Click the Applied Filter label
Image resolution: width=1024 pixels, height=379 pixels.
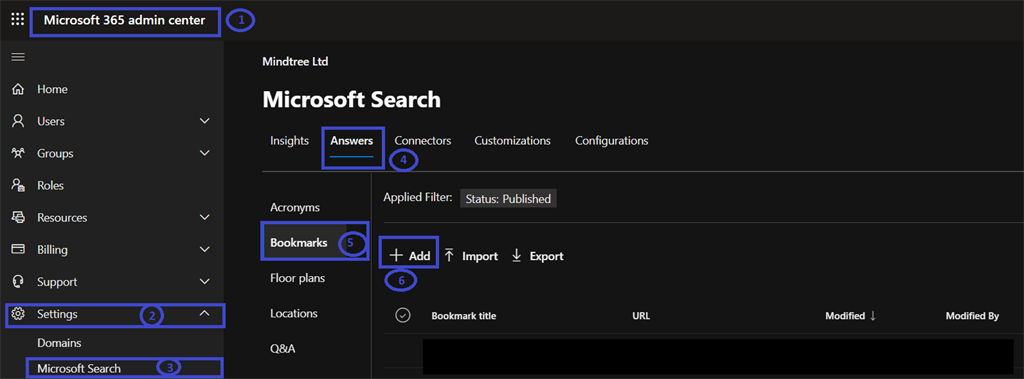click(x=417, y=197)
